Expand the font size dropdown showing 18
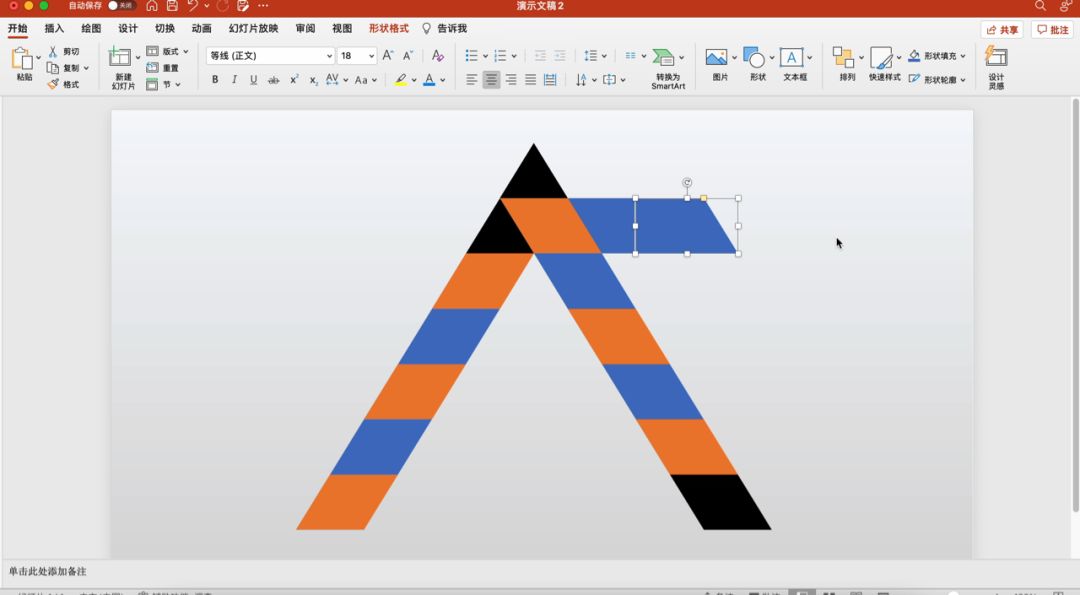This screenshot has width=1080, height=595. pyautogui.click(x=372, y=56)
